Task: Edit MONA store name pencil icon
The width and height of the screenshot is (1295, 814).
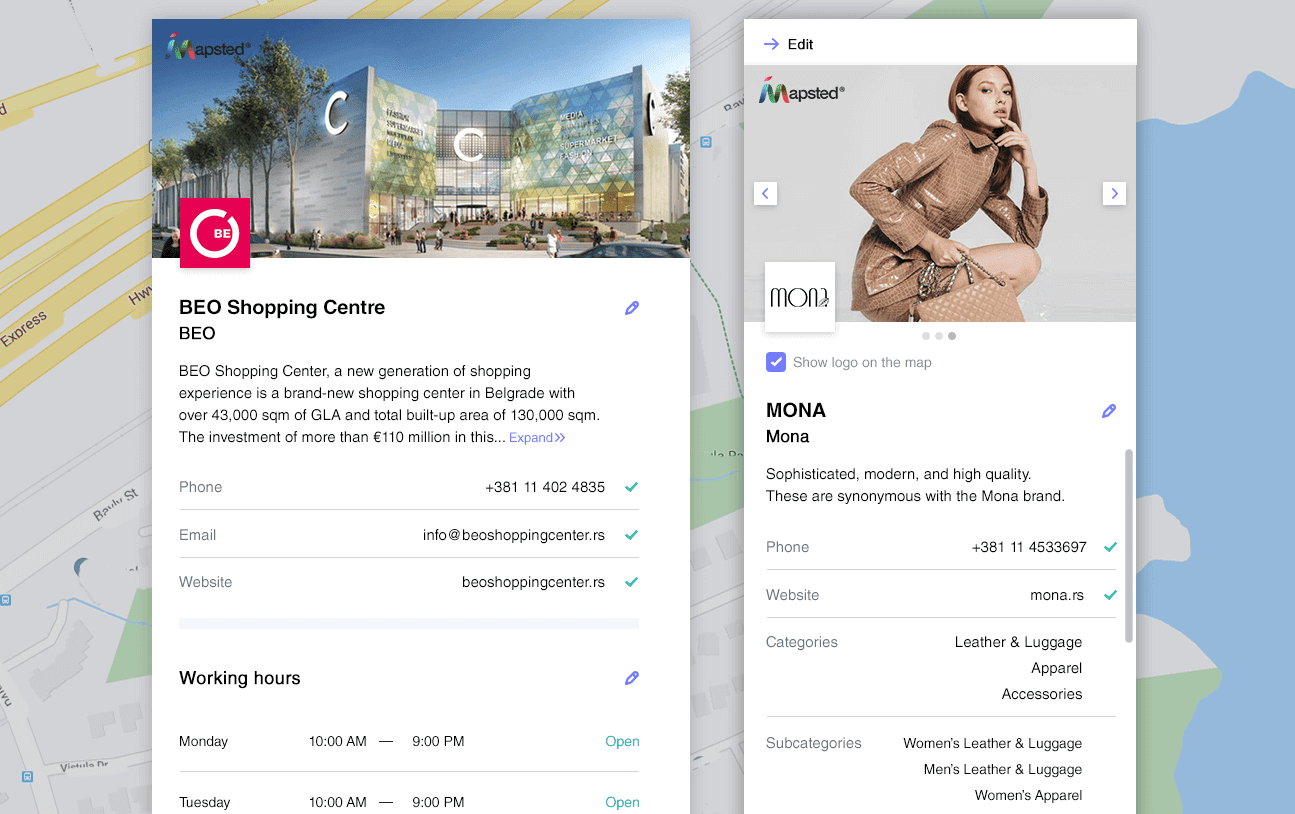Action: pos(1109,411)
